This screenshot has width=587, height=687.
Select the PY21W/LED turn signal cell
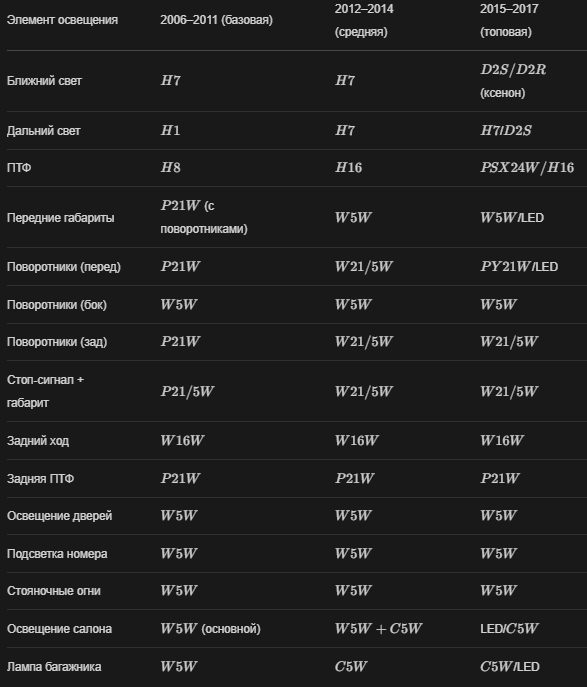(x=519, y=266)
